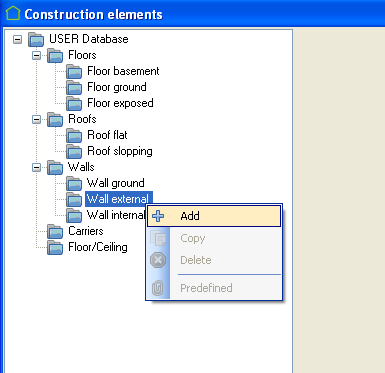Collapse the Floors tree branch

click(36, 56)
